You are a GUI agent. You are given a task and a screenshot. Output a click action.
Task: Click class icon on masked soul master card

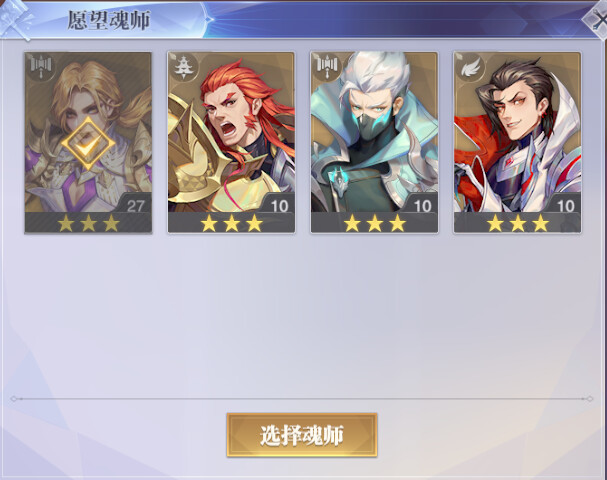point(328,67)
